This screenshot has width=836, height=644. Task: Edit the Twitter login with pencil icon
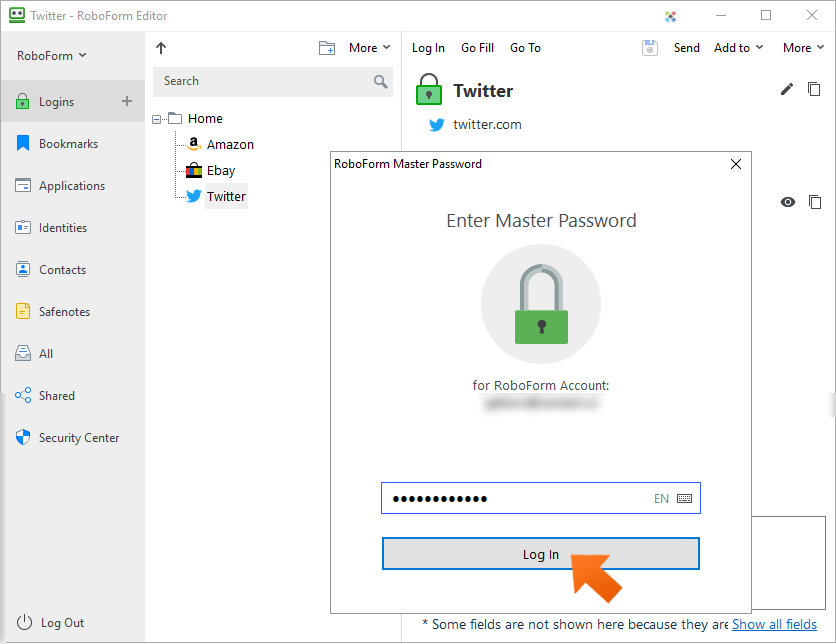pos(787,89)
